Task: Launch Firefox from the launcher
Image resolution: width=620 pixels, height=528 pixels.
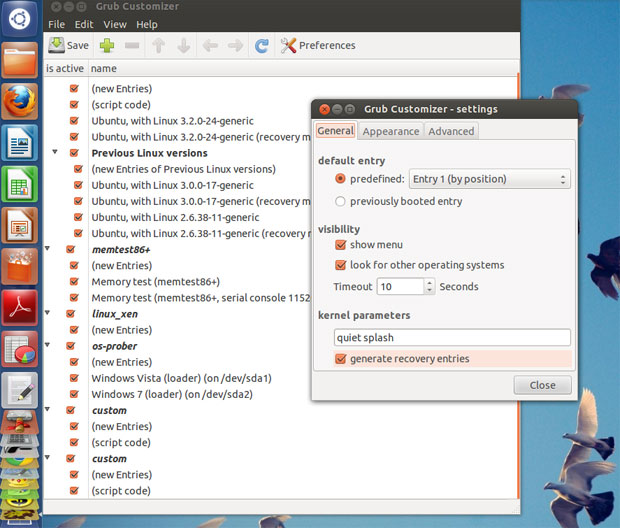Action: pos(20,101)
